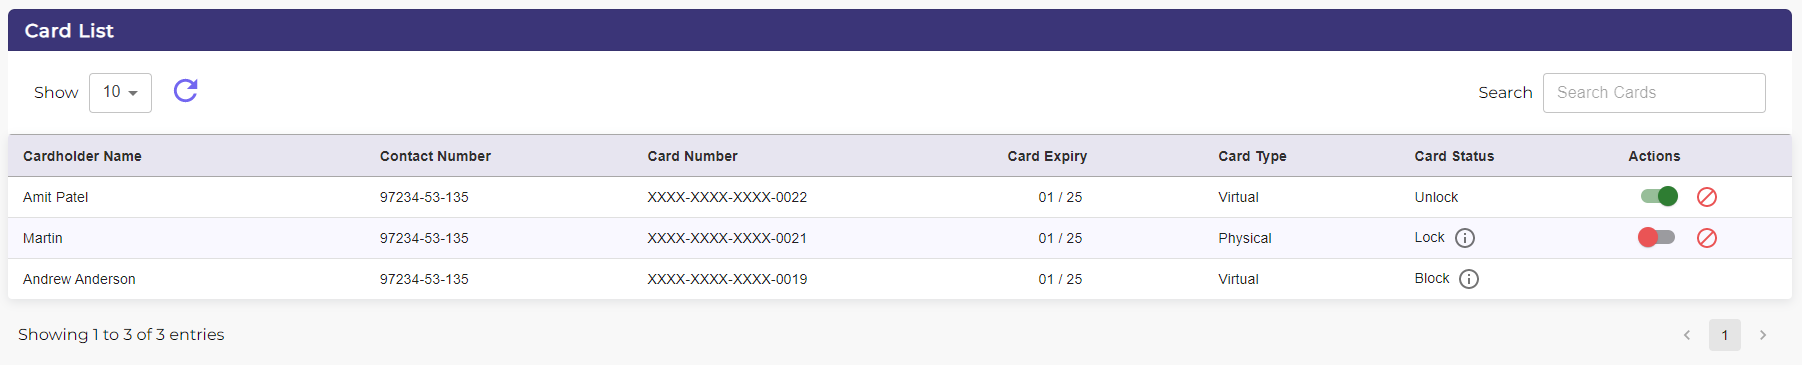Click the Search Cards input field

coord(1654,93)
